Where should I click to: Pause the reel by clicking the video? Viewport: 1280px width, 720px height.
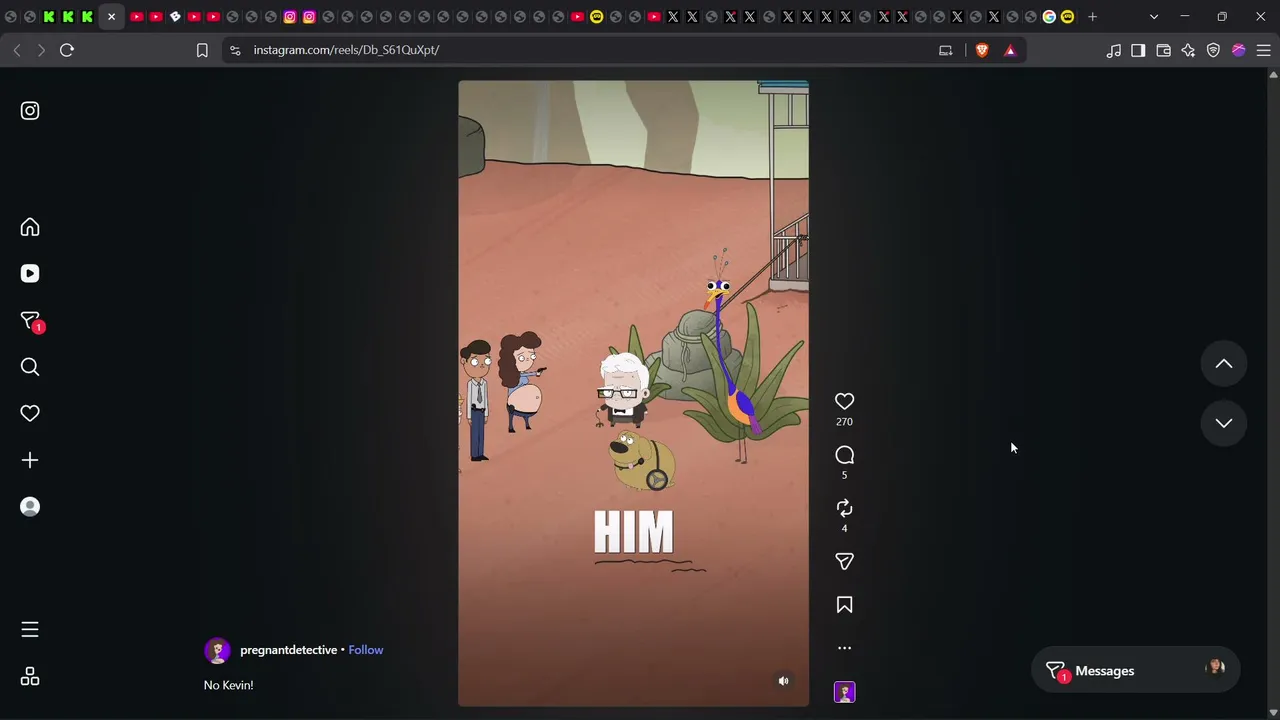[633, 393]
